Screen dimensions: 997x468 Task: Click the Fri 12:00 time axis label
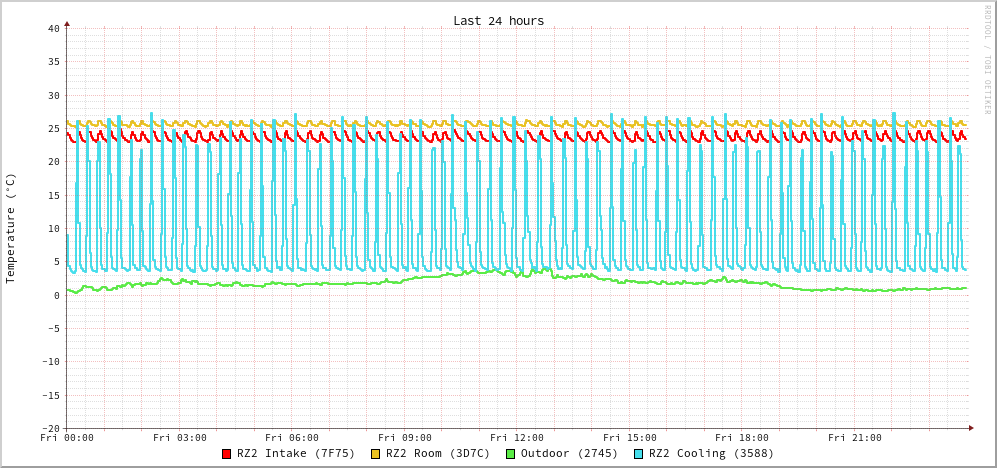pos(517,438)
